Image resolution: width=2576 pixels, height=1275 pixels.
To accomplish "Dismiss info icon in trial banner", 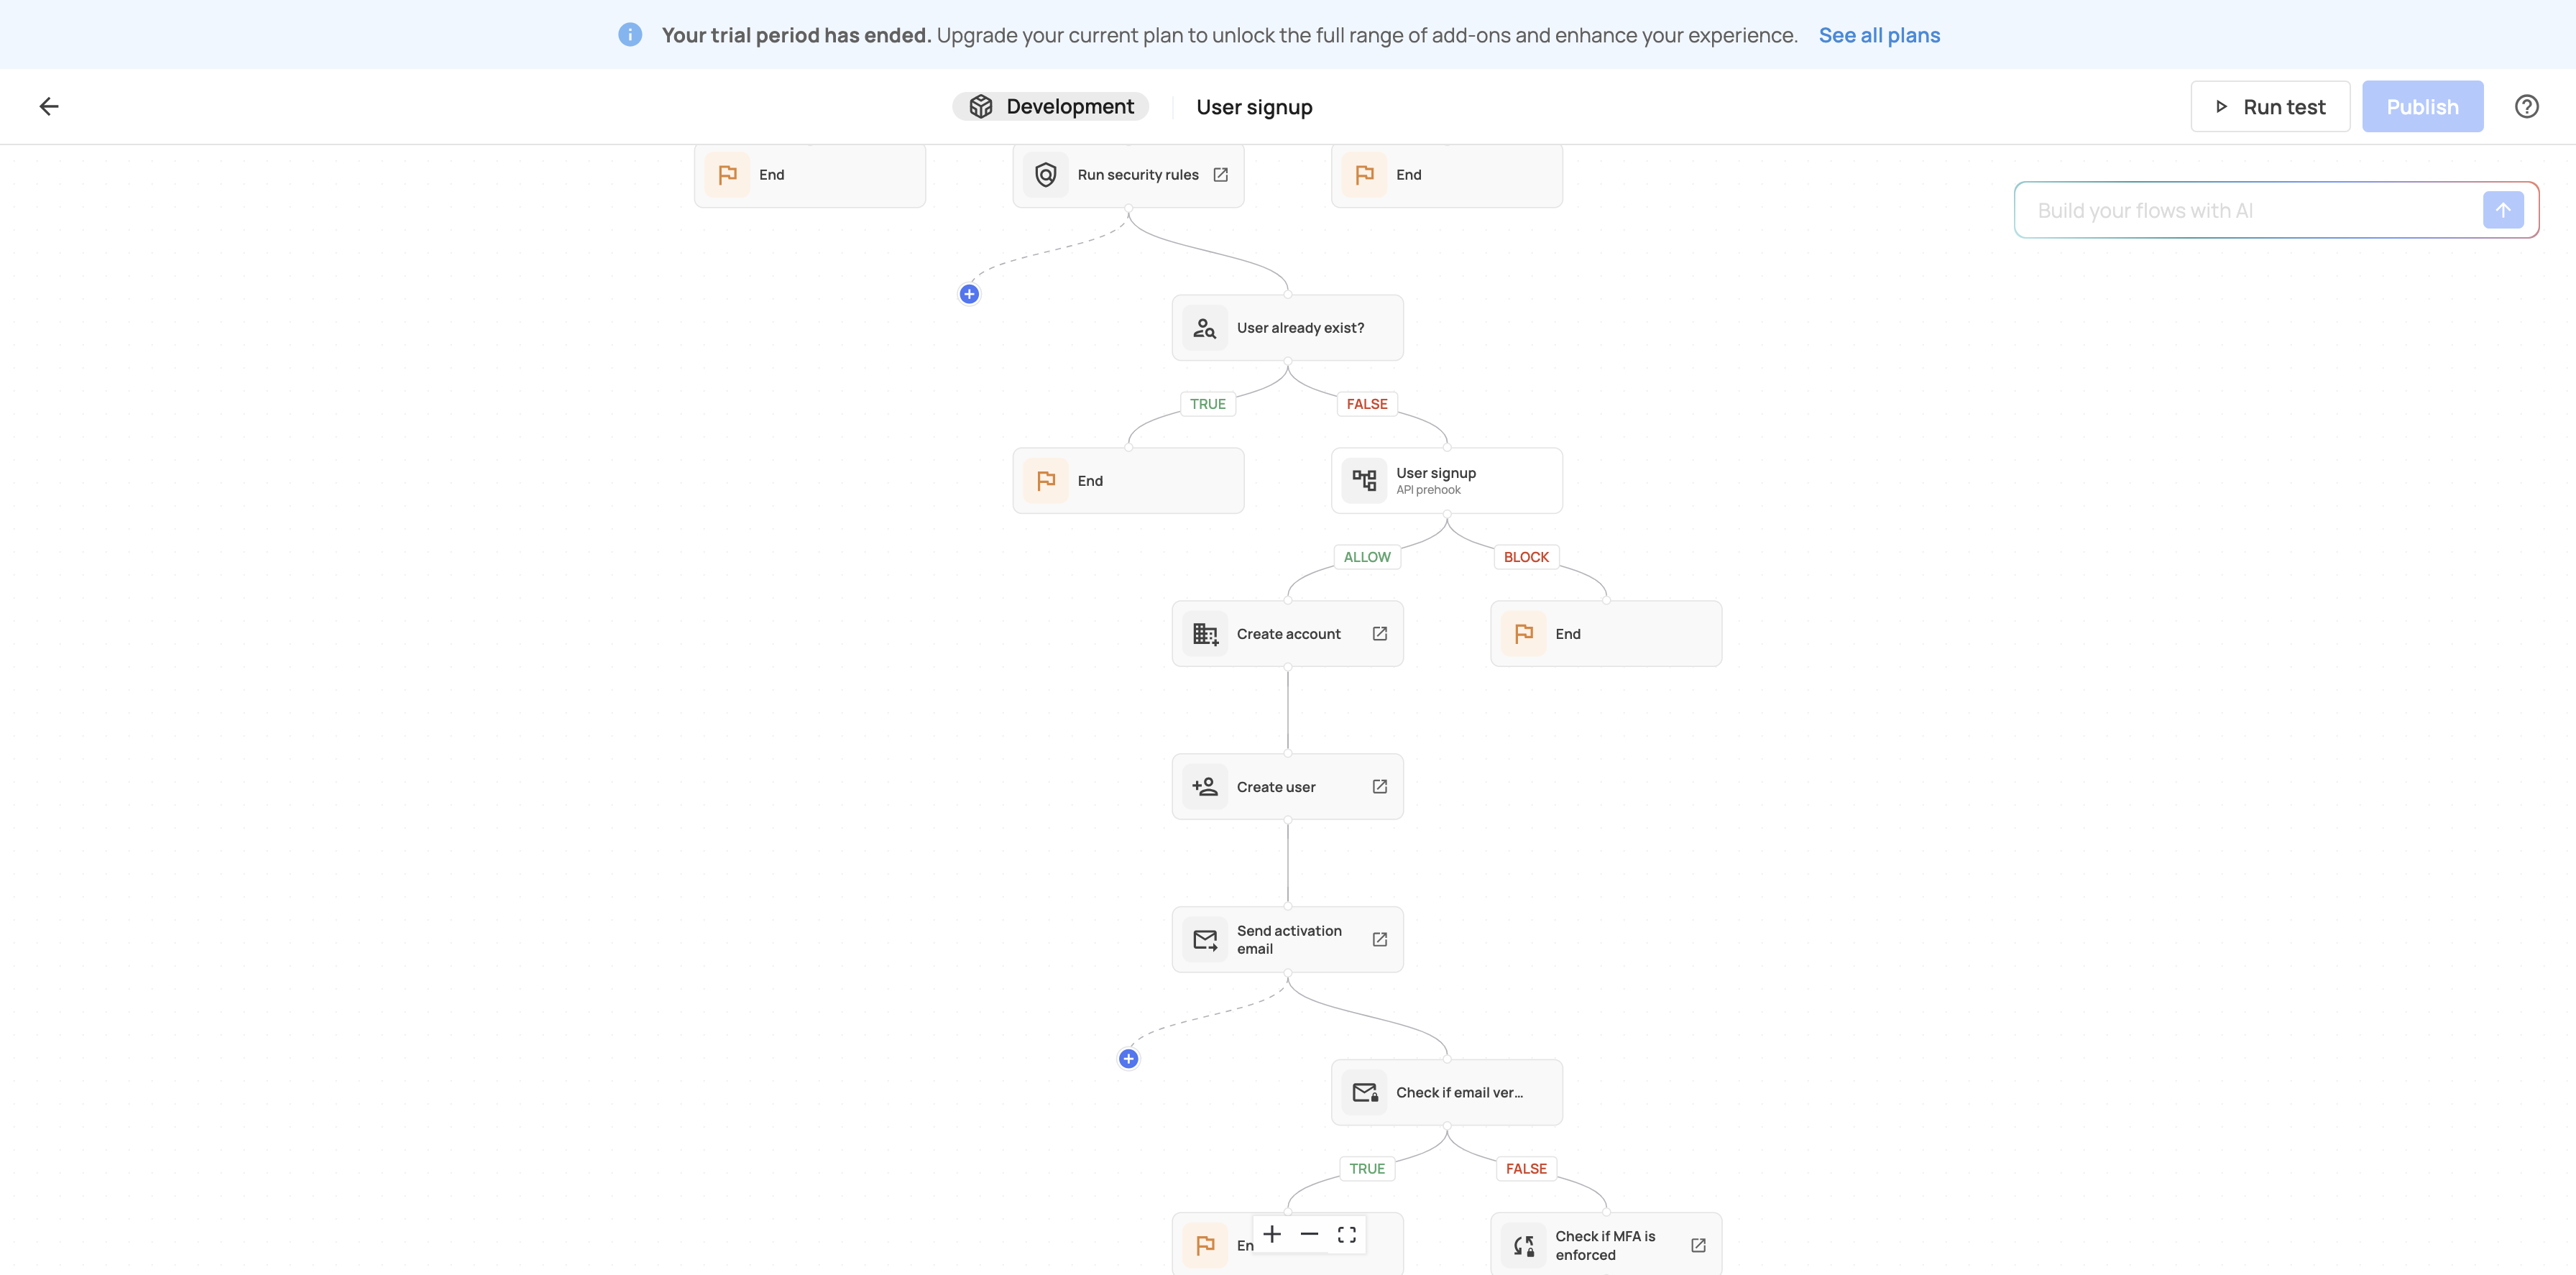I will coord(630,35).
